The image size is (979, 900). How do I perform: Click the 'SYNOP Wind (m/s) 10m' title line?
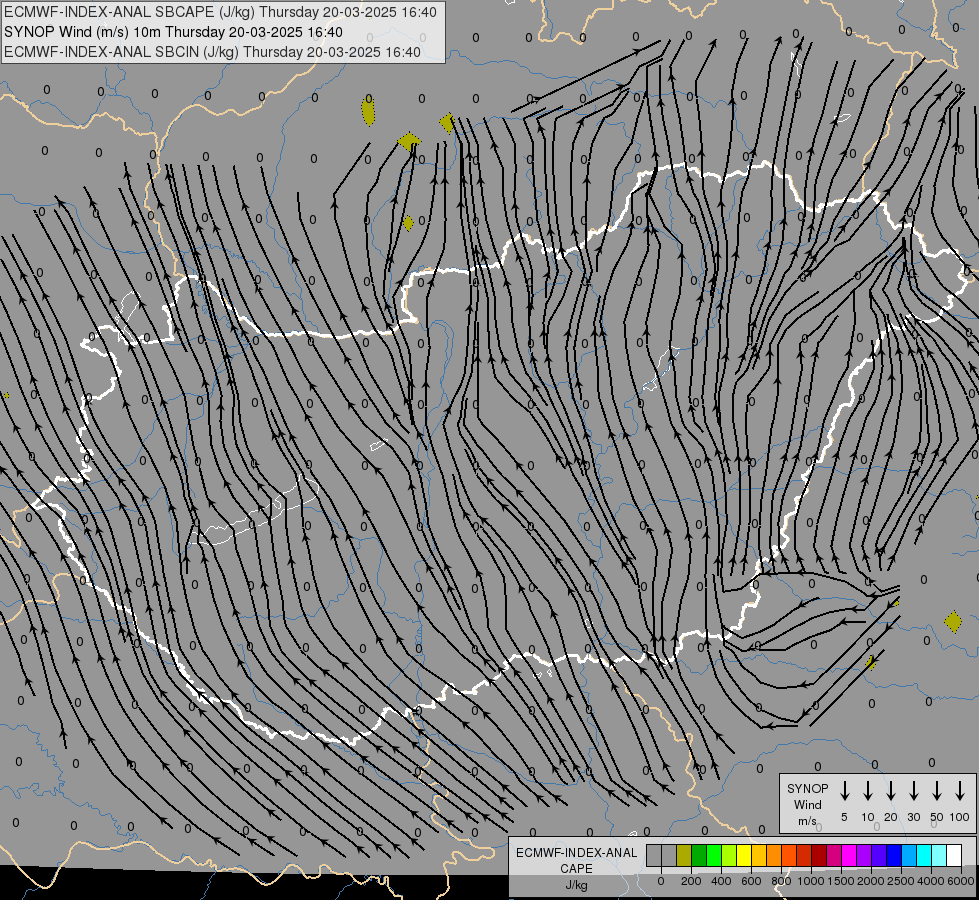click(173, 32)
